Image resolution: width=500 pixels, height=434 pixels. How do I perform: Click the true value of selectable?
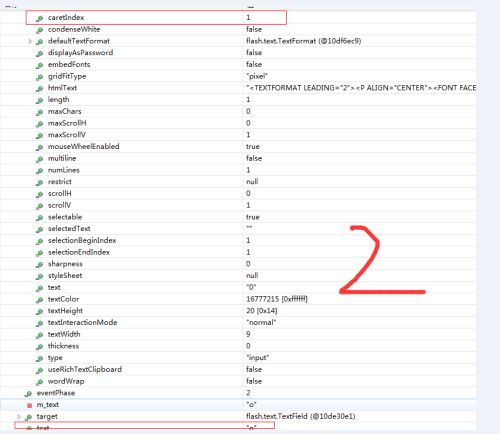point(253,217)
